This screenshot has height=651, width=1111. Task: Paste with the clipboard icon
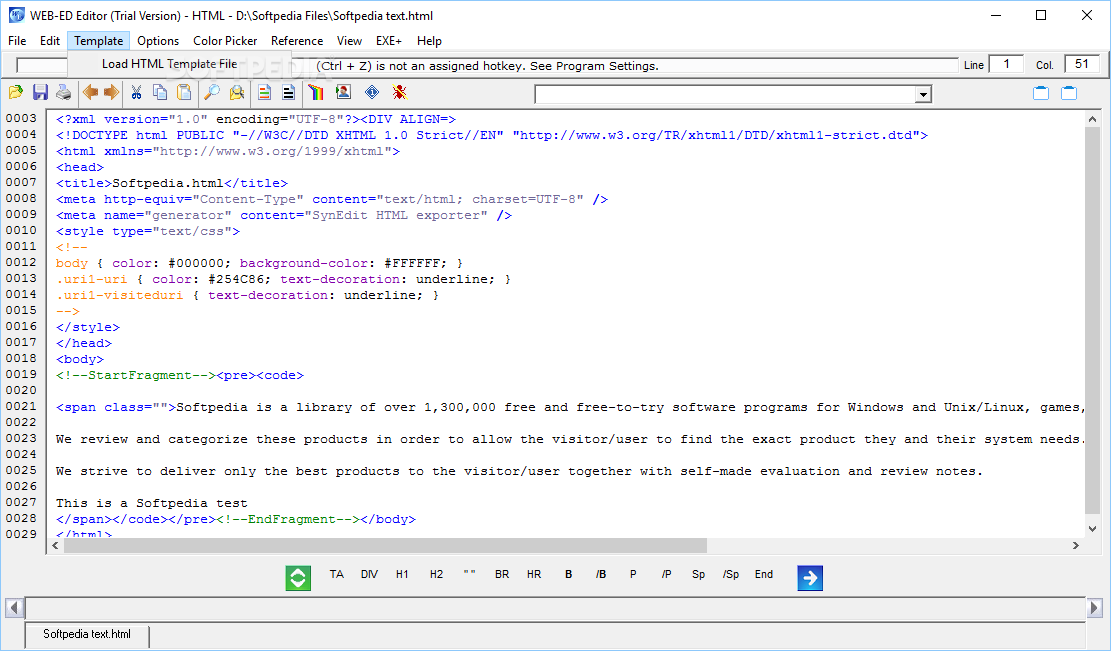[x=184, y=92]
